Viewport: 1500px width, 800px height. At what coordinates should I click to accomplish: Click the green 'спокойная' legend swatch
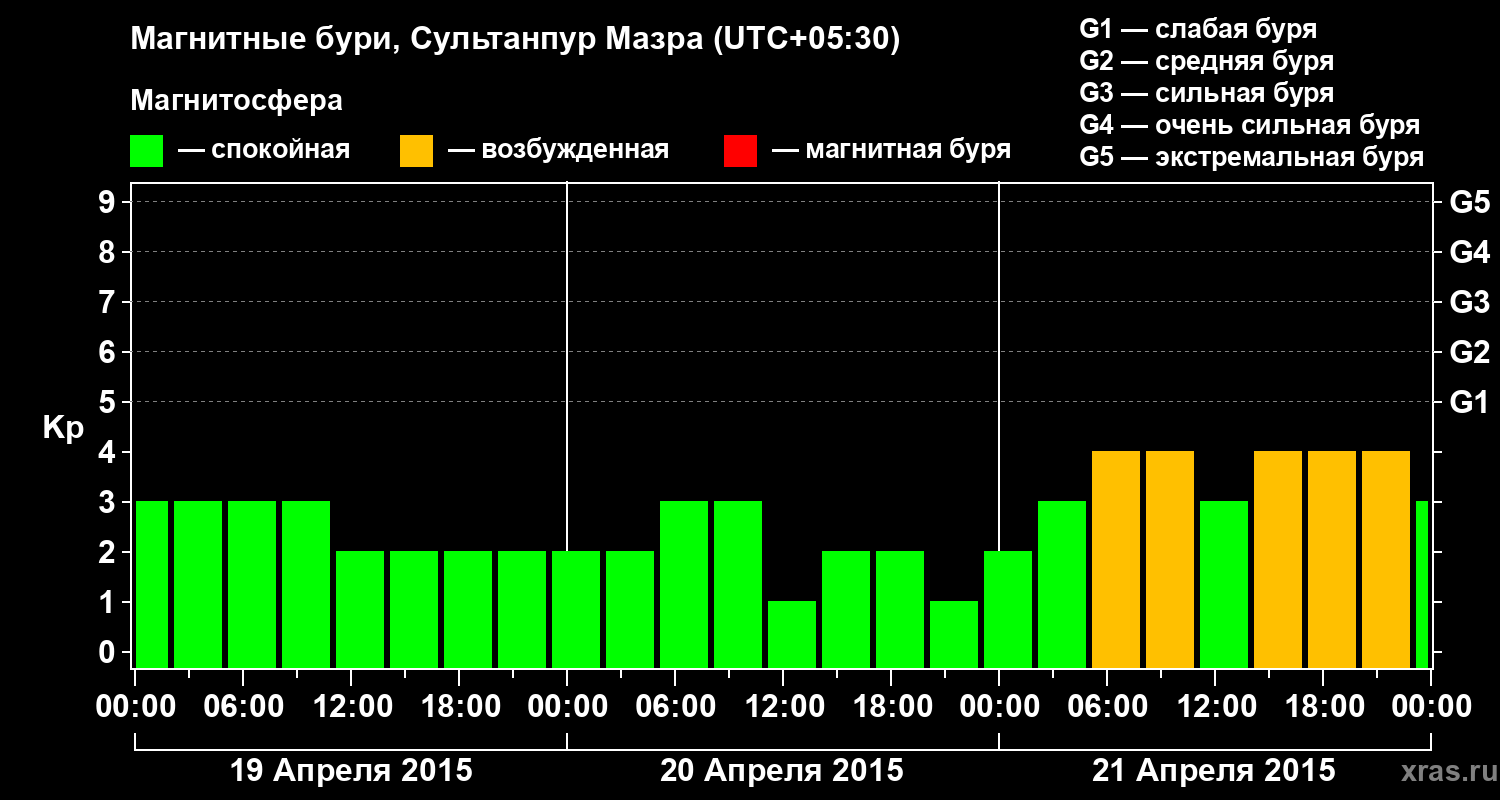point(147,151)
